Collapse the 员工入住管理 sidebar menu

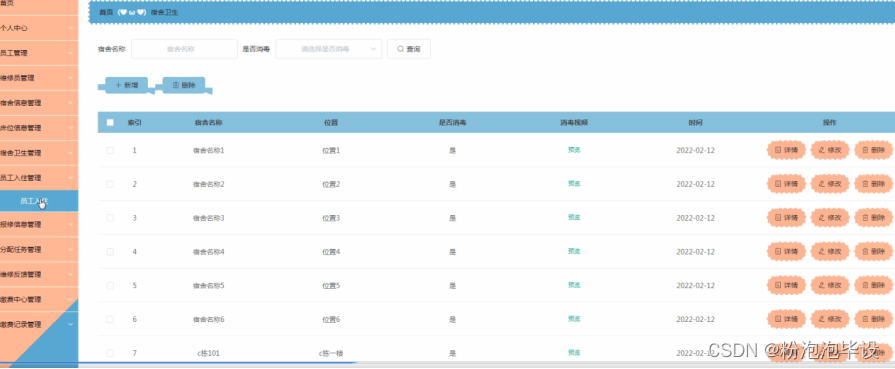click(x=39, y=178)
